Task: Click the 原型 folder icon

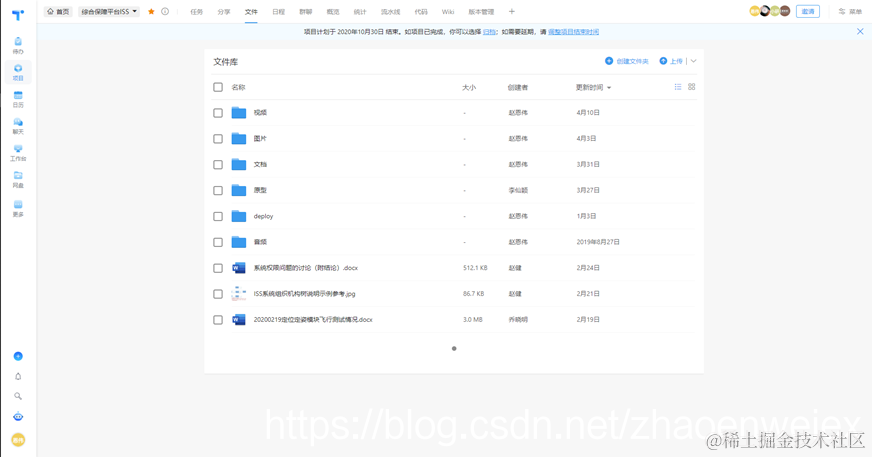Action: (x=239, y=190)
